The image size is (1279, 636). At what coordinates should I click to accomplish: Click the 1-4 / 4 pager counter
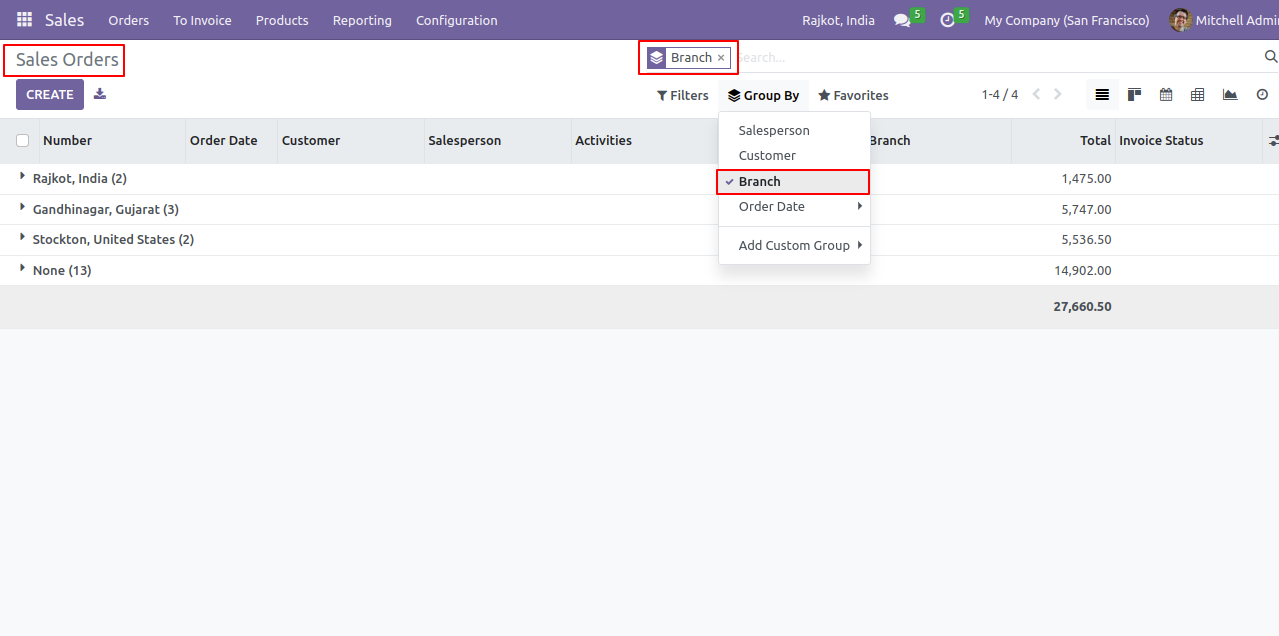point(999,95)
